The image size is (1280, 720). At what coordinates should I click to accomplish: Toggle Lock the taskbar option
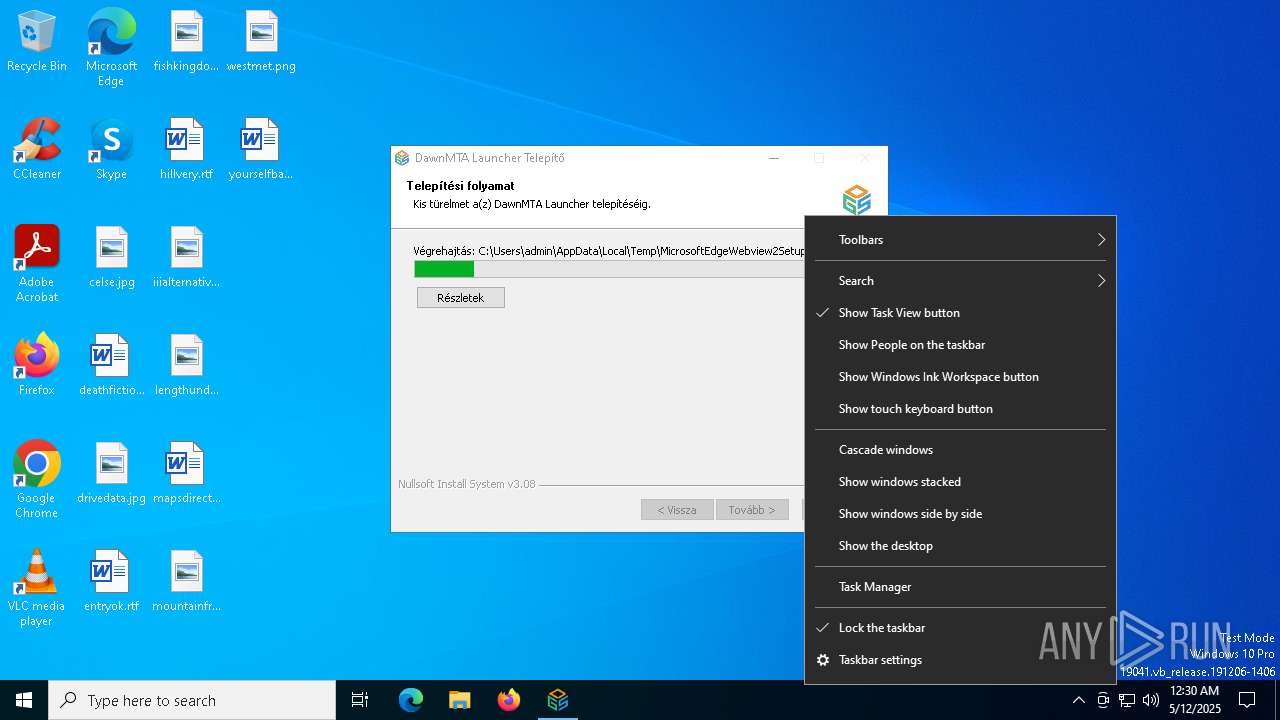pyautogui.click(x=960, y=628)
